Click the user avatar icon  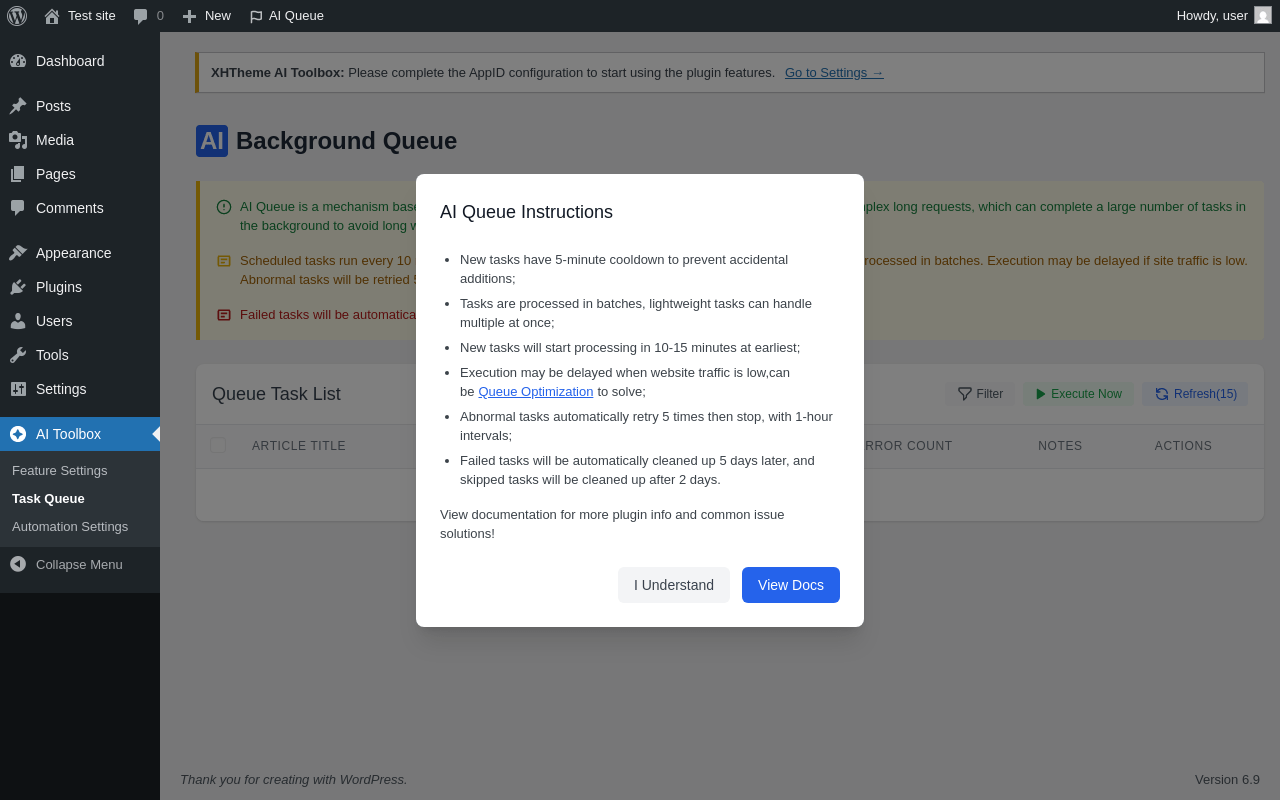[x=1263, y=16]
